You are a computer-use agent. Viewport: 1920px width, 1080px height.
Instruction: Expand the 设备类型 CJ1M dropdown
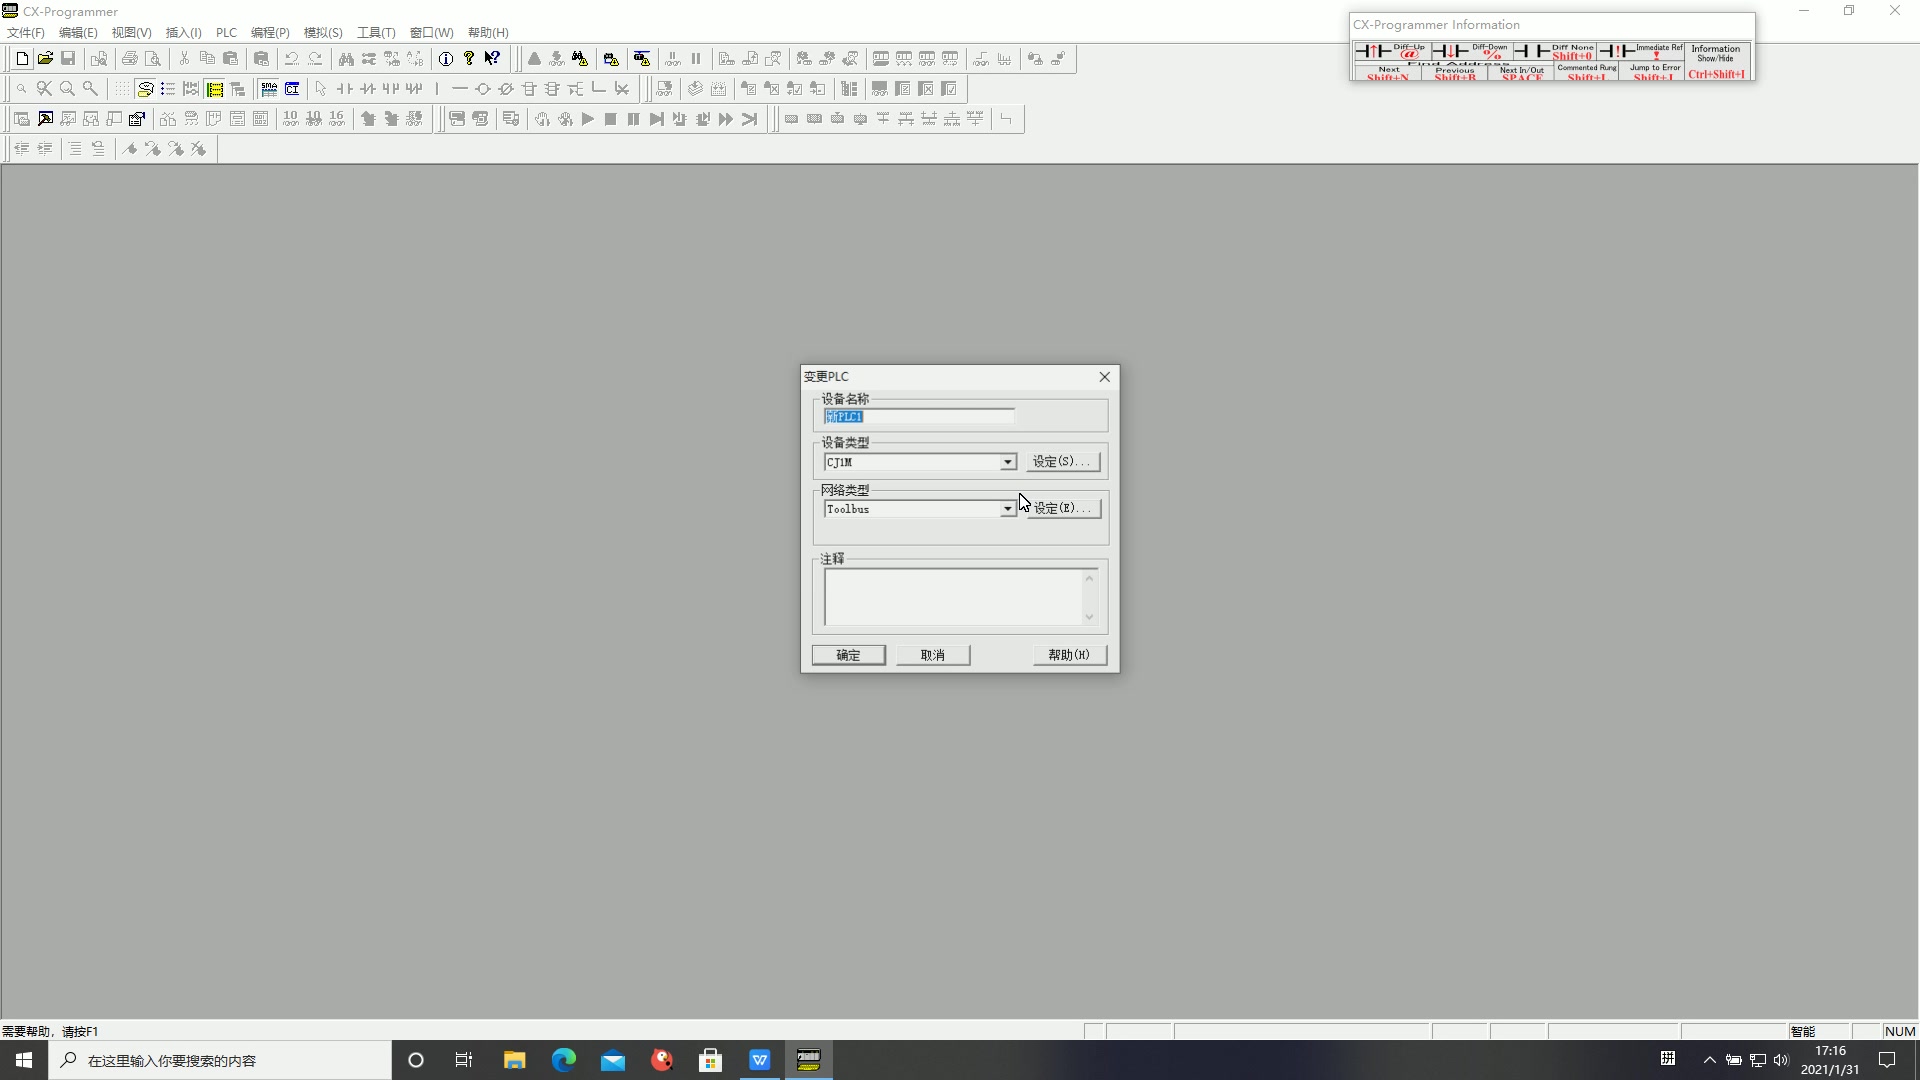pos(1008,462)
